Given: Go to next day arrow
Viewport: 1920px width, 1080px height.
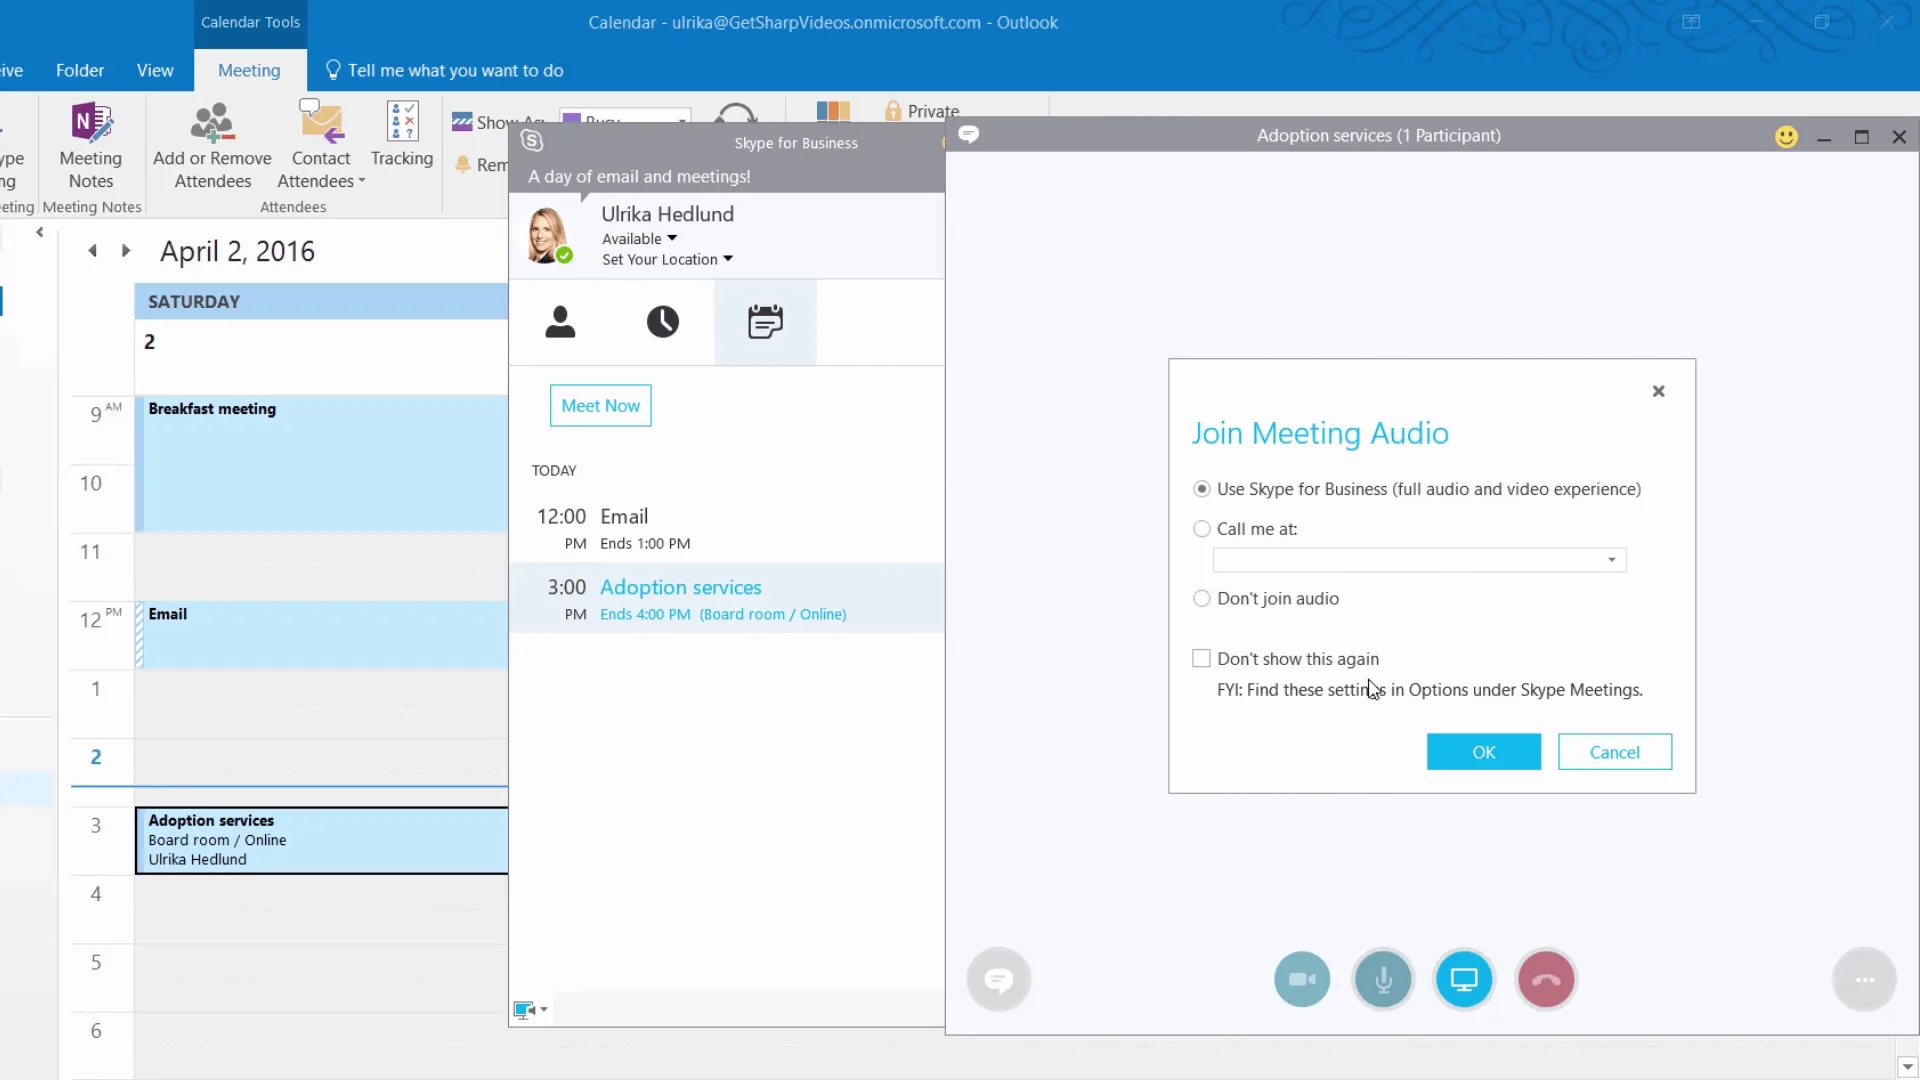Looking at the screenshot, I should click(x=126, y=251).
